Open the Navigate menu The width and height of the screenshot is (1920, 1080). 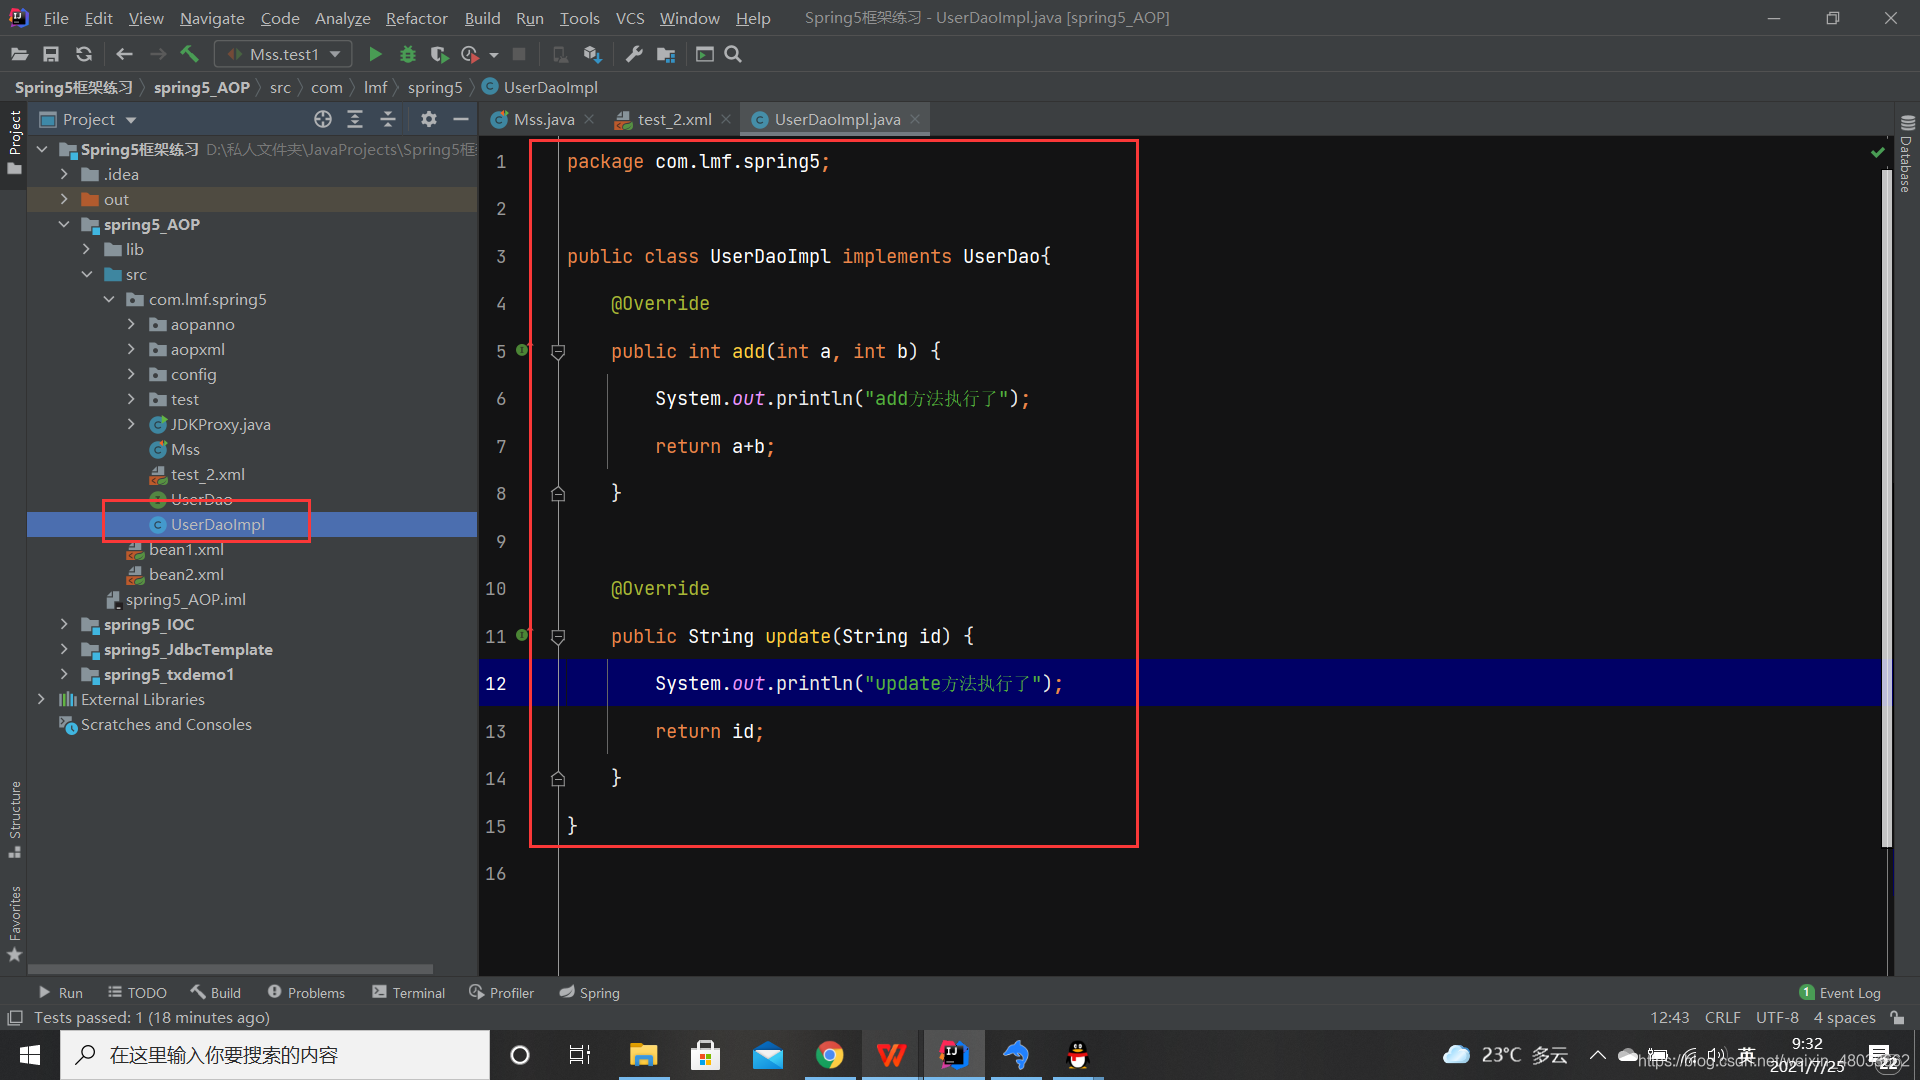pos(212,18)
